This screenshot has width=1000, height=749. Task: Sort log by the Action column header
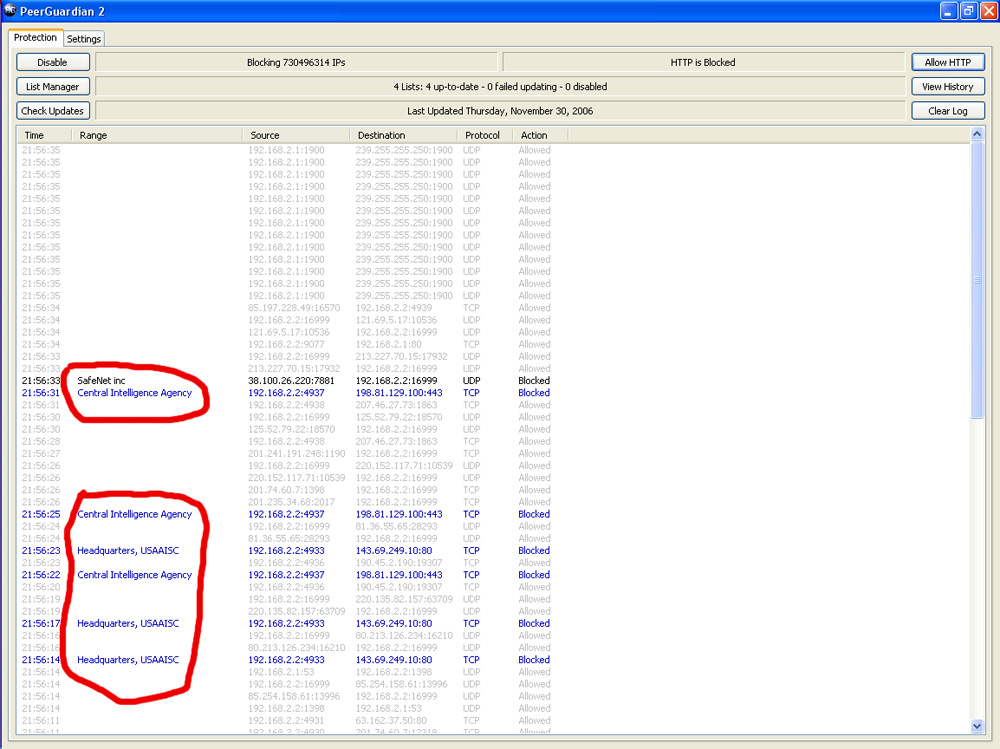pyautogui.click(x=540, y=135)
